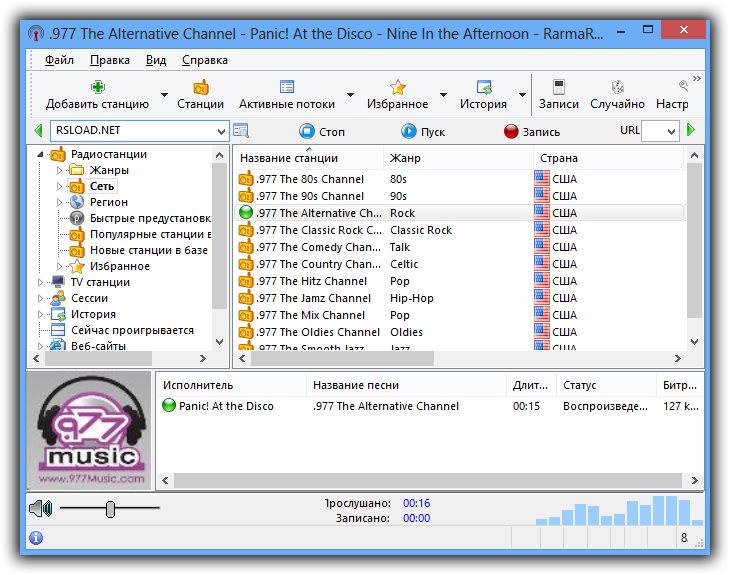The width and height of the screenshot is (730, 575).
Task: Open the Настр settings toolbar icon
Action: 683,86
